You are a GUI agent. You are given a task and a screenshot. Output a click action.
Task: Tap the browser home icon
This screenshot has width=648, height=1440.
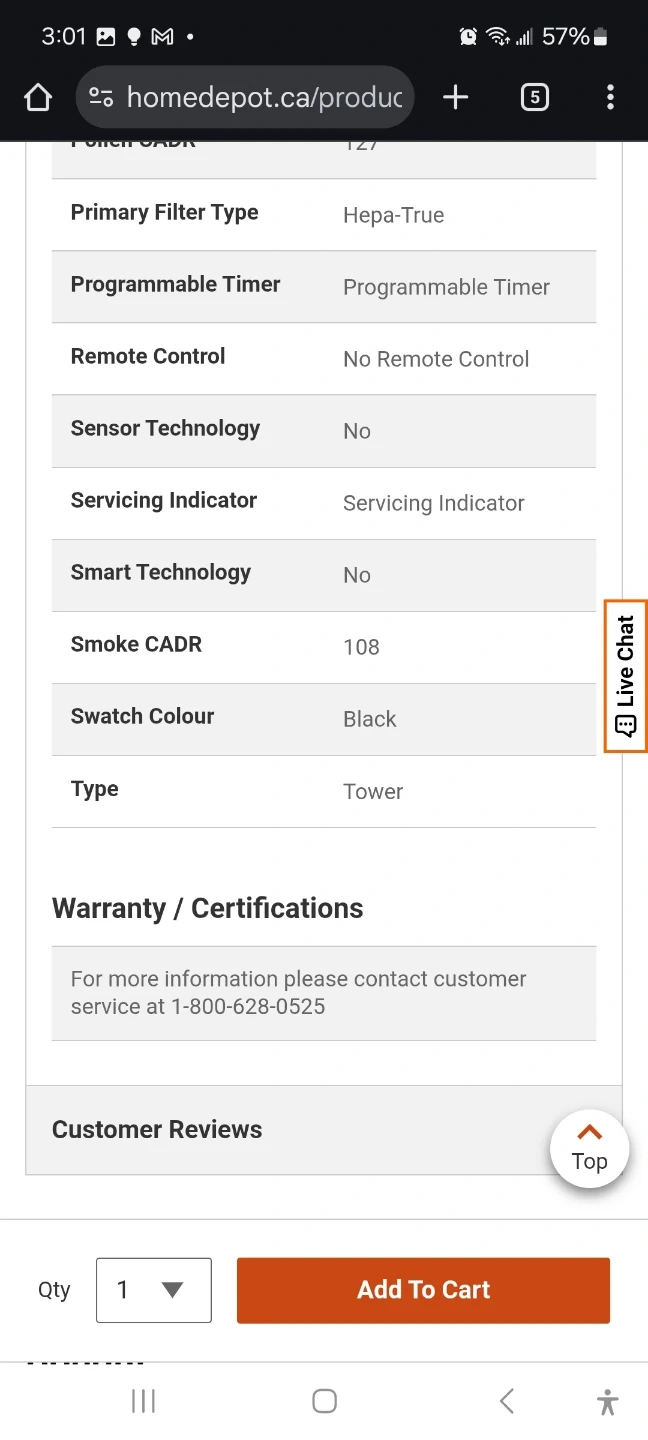38,97
